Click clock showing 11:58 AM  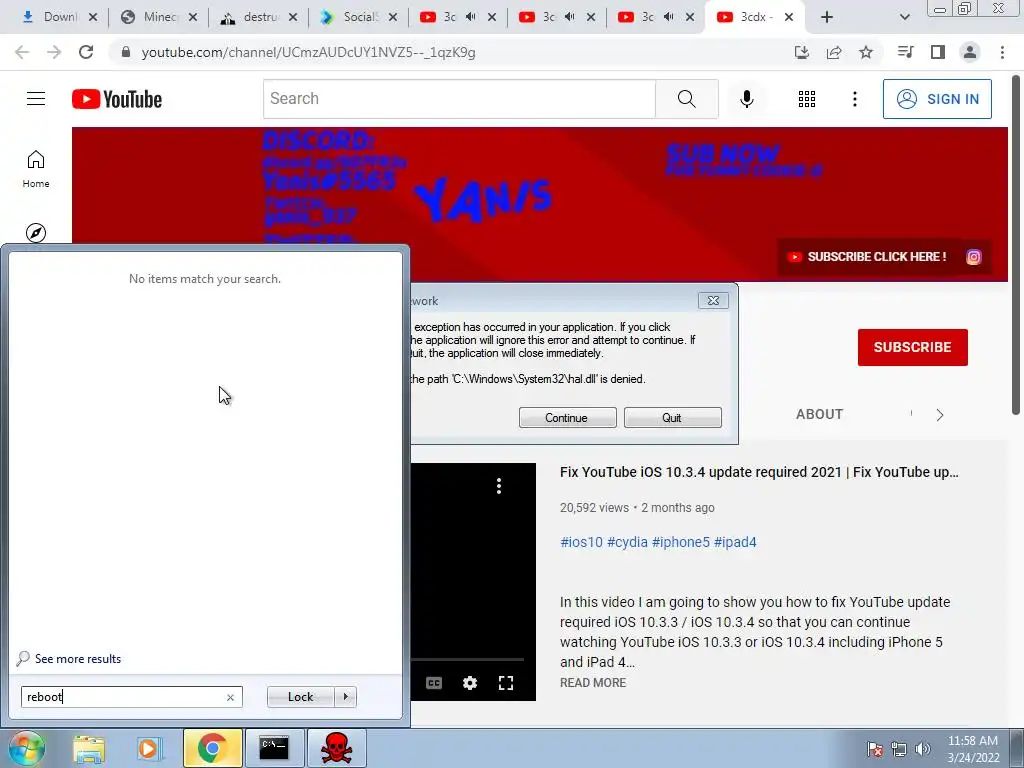point(972,741)
